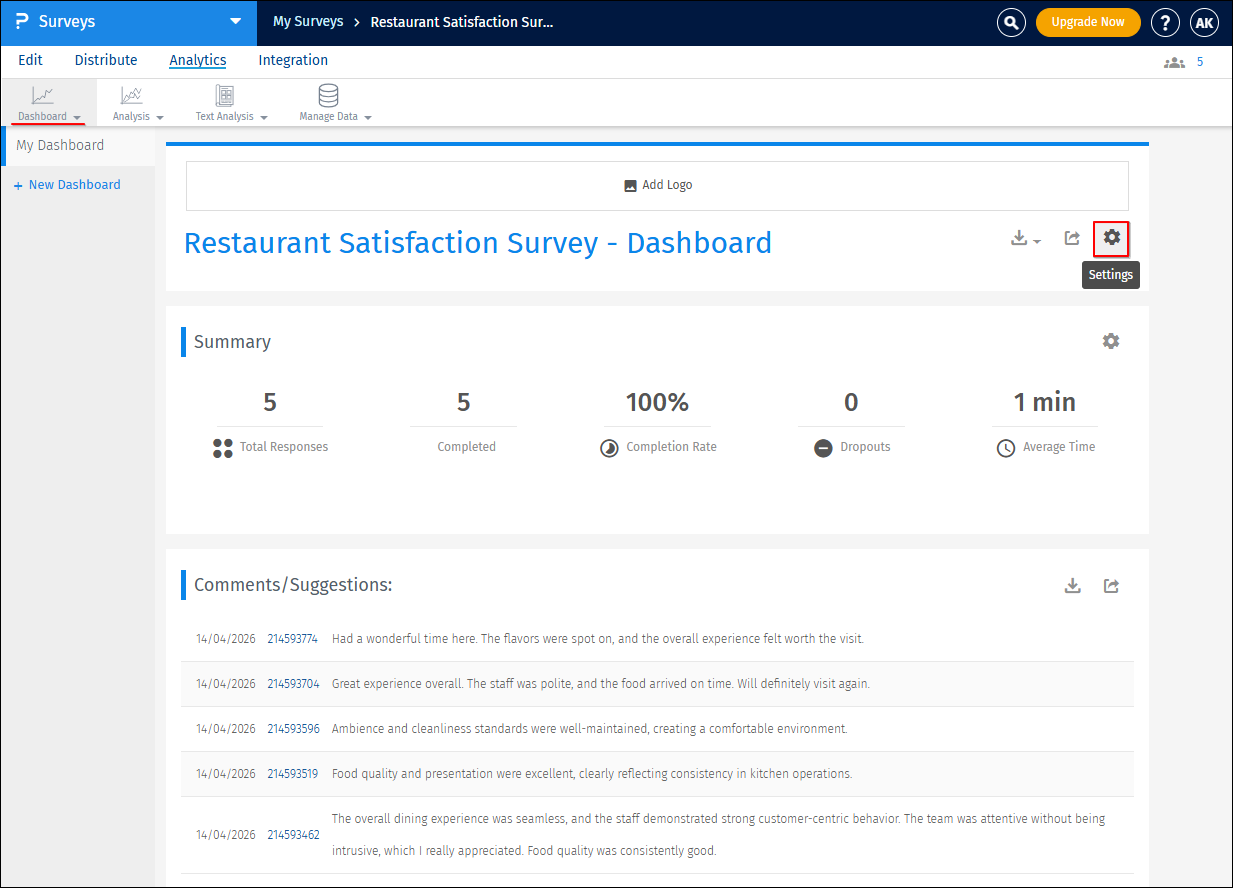Open the Text Analysis dropdown menu
The image size is (1233, 888).
click(231, 104)
